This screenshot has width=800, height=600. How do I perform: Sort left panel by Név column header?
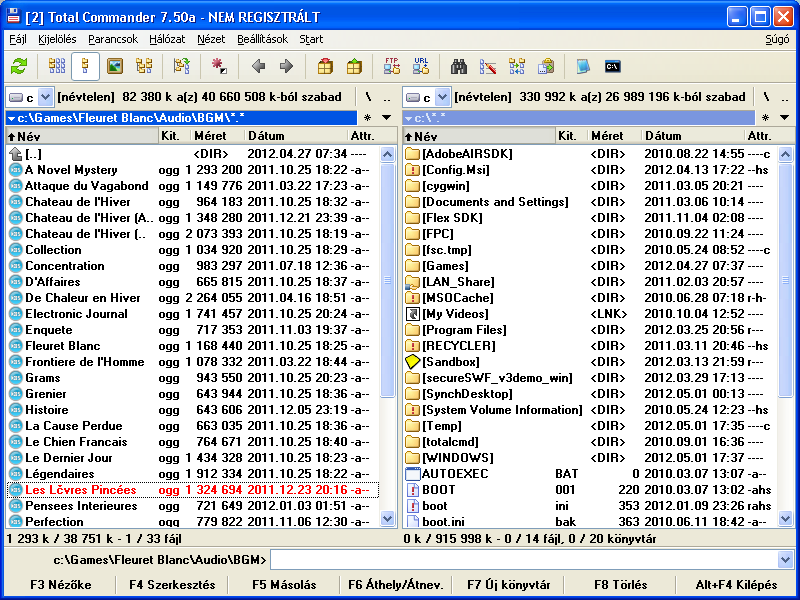coord(82,136)
